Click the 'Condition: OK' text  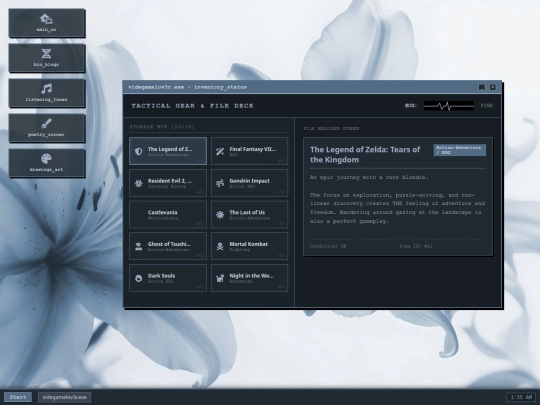tap(328, 246)
